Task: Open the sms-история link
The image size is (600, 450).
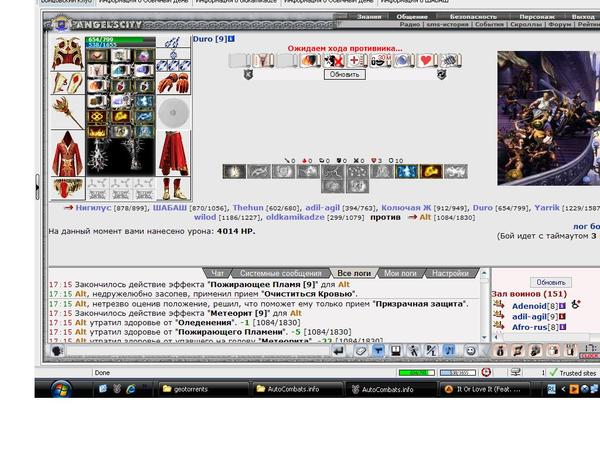Action: pyautogui.click(x=448, y=24)
